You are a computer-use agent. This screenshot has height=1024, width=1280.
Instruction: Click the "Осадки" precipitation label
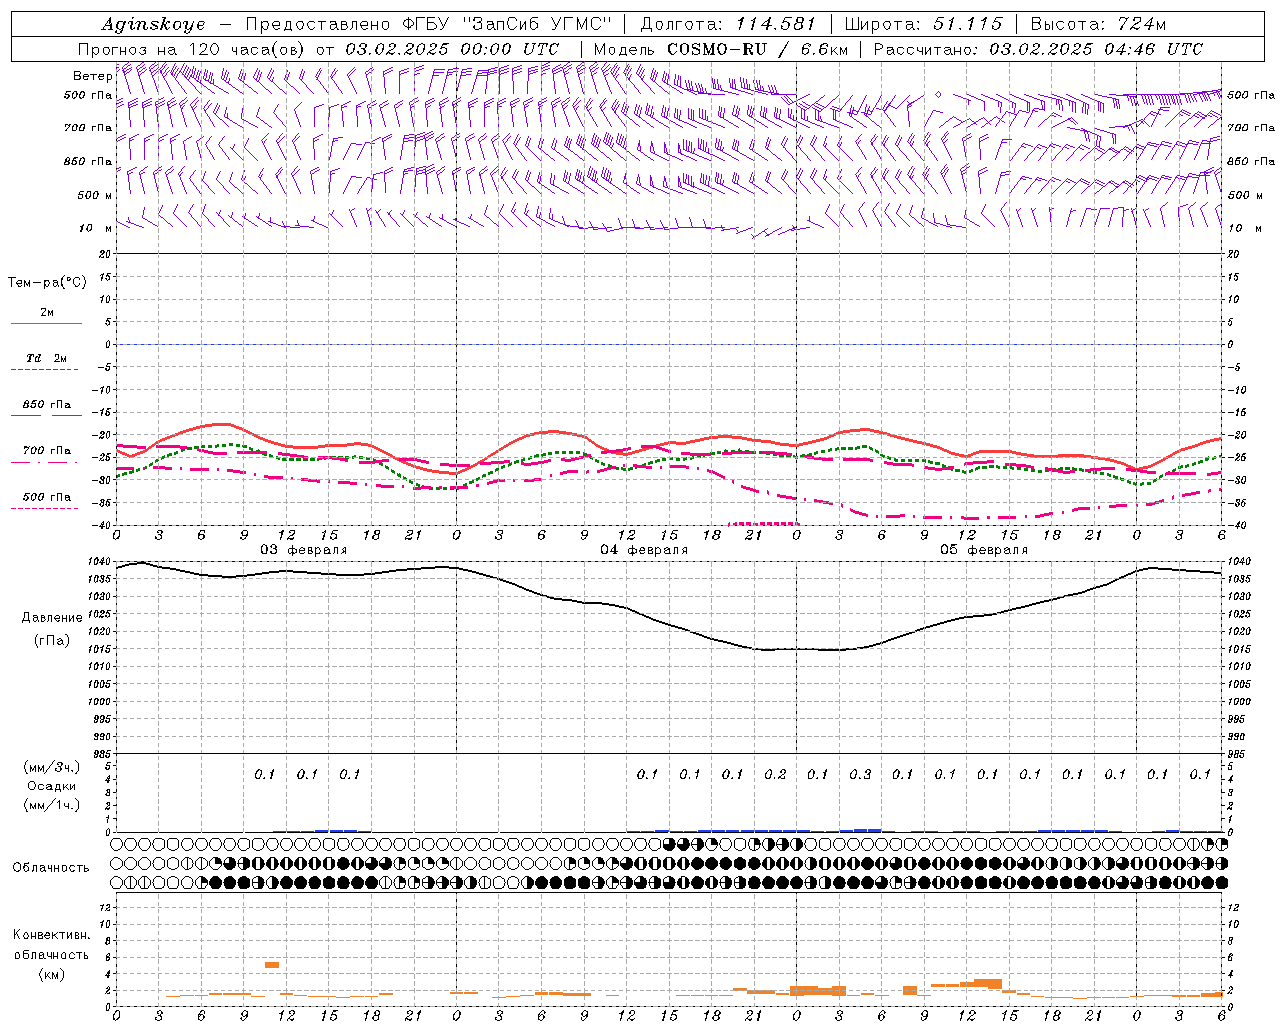[51, 786]
